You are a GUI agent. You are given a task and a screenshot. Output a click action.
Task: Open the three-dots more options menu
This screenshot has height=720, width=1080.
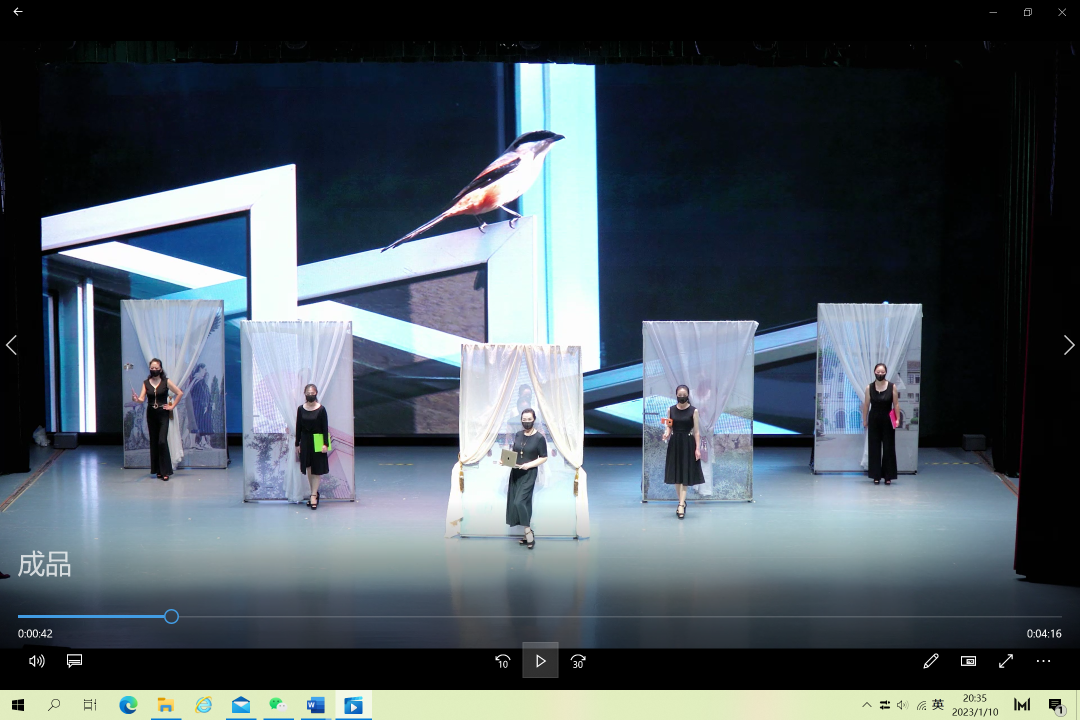click(1043, 661)
